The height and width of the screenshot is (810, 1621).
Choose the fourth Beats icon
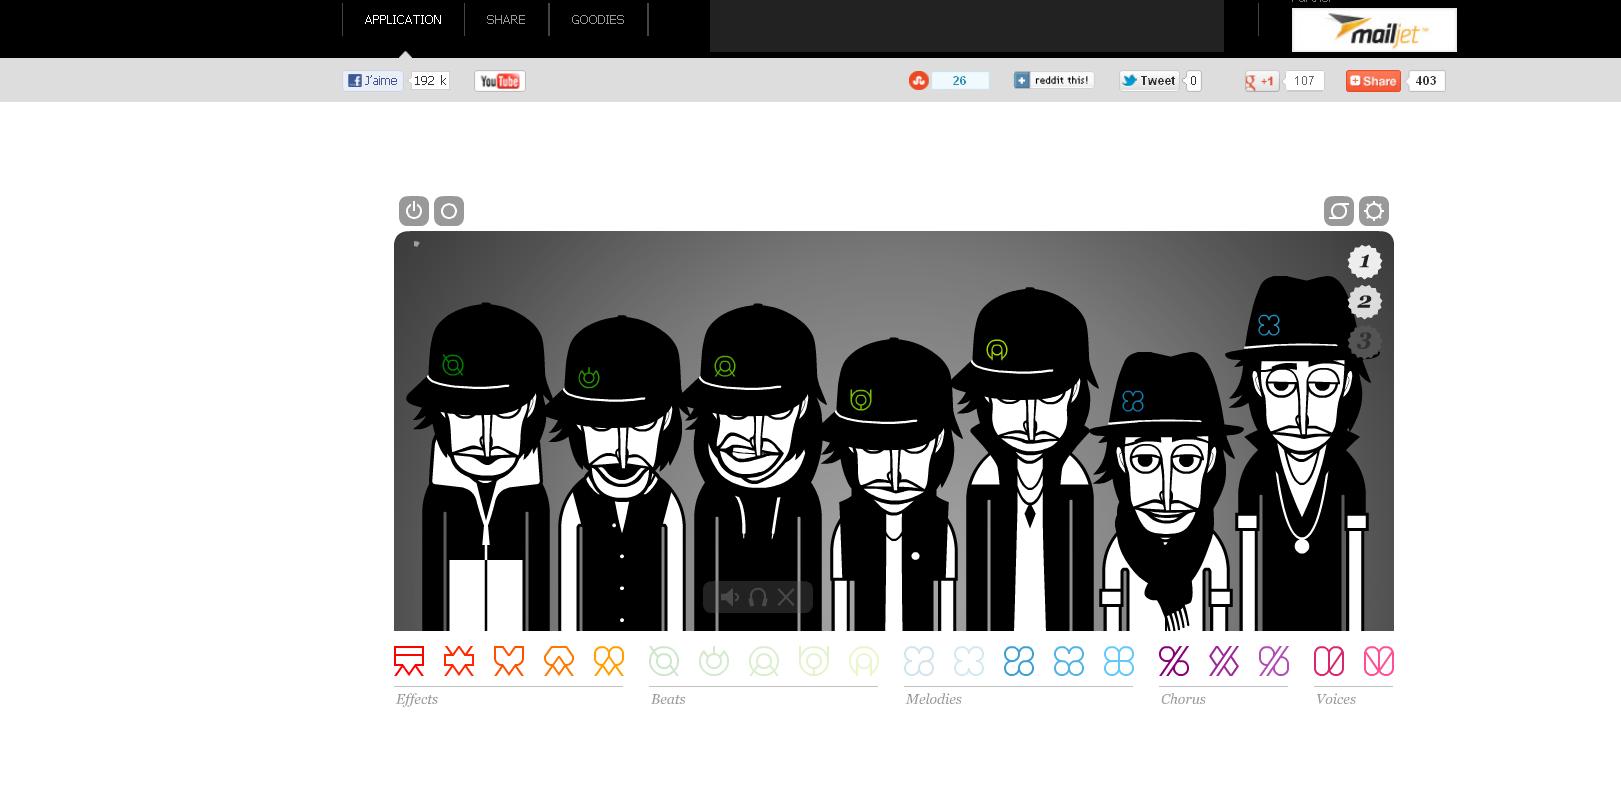(814, 661)
